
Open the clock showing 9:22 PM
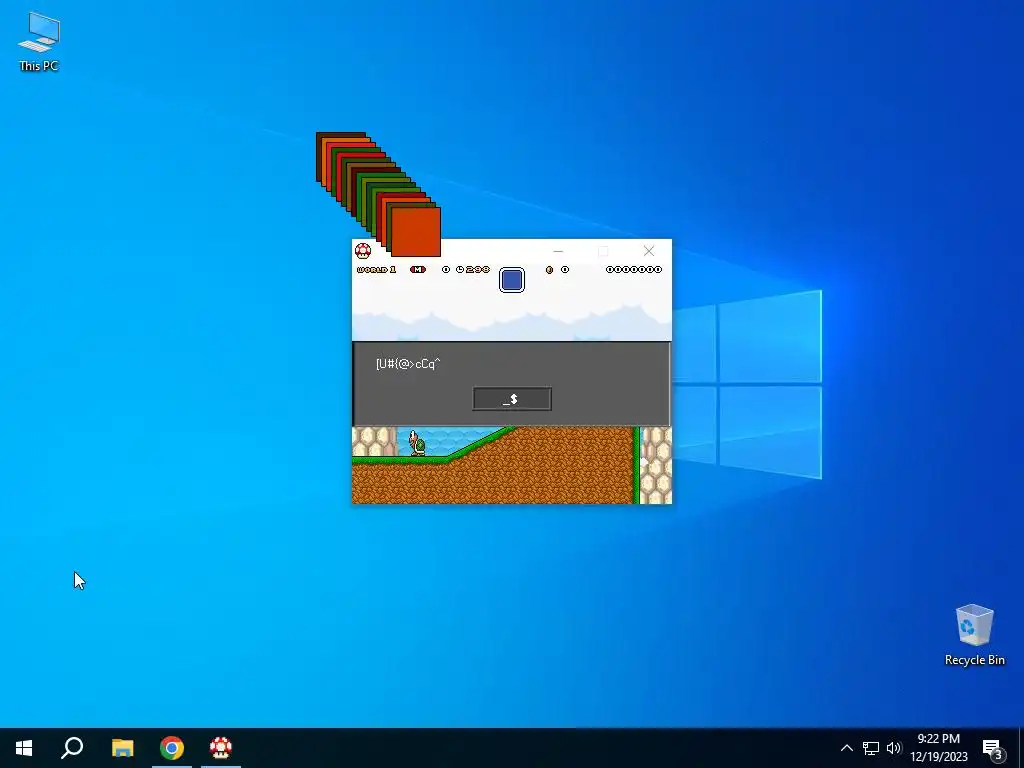pyautogui.click(x=939, y=748)
